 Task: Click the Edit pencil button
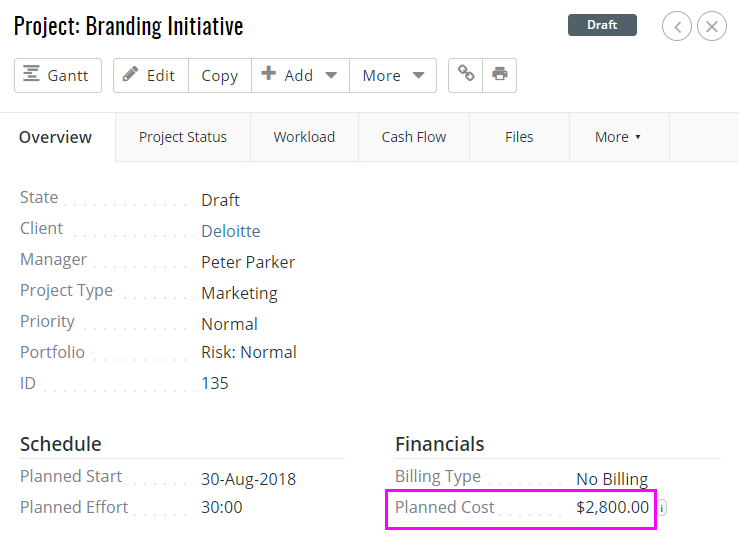[150, 76]
